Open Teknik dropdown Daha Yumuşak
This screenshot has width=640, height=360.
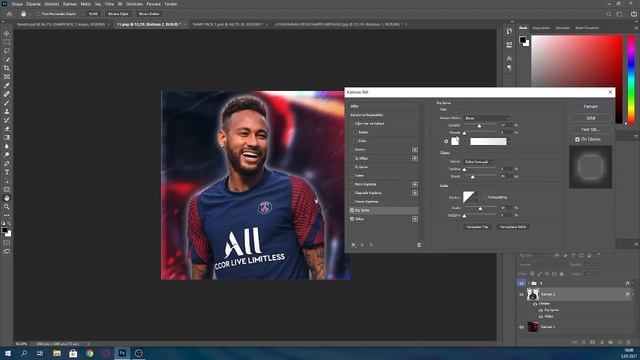click(x=479, y=162)
